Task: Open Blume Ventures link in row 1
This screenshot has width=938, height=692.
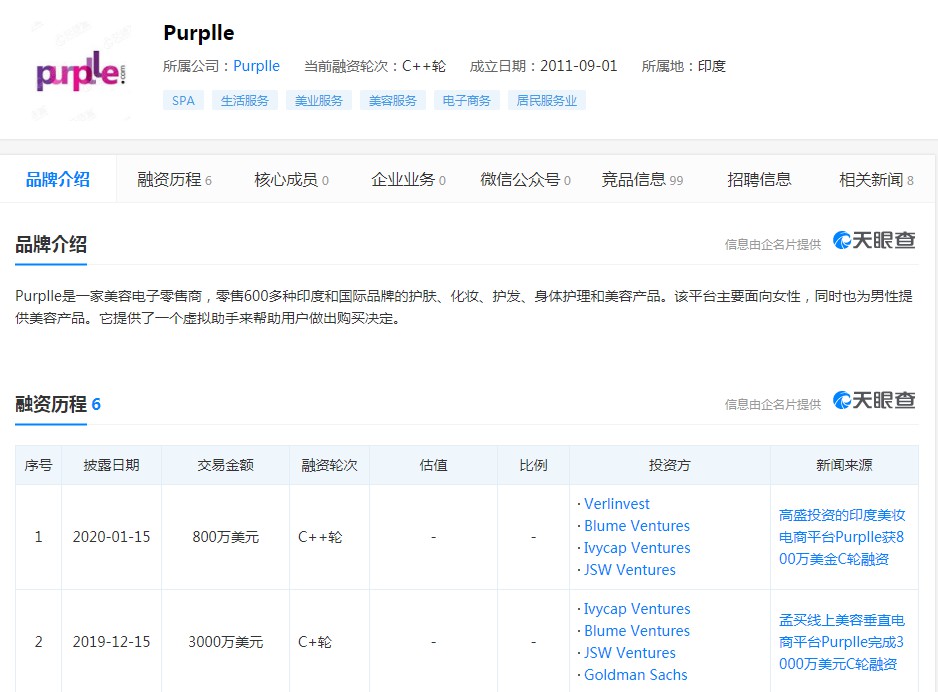Action: [x=636, y=526]
